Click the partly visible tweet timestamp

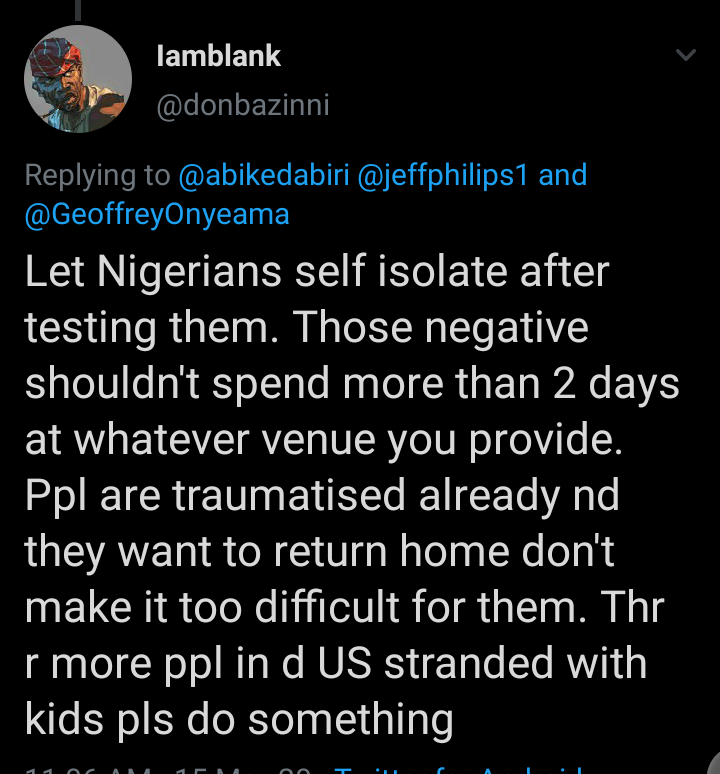[x=150, y=768]
